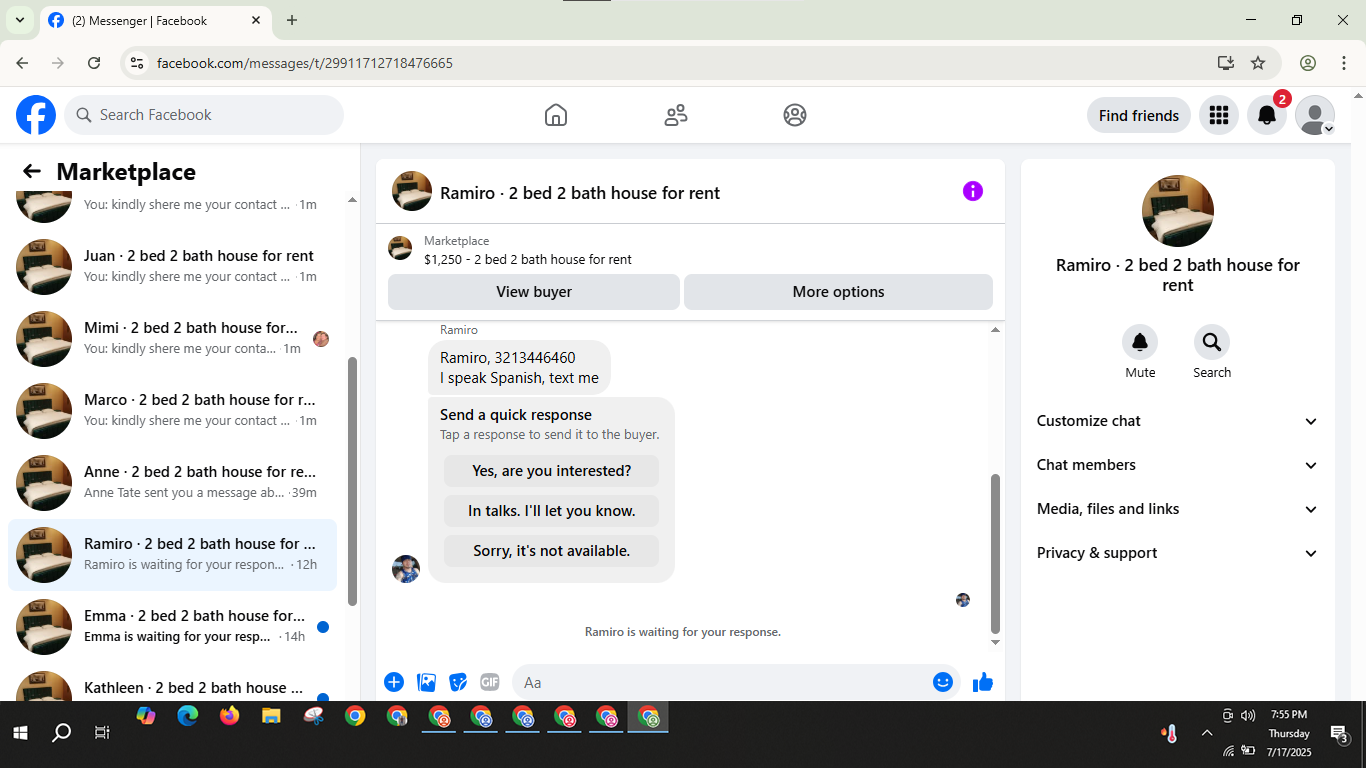Open Marco's conversation in the list
The image size is (1366, 768).
point(172,411)
